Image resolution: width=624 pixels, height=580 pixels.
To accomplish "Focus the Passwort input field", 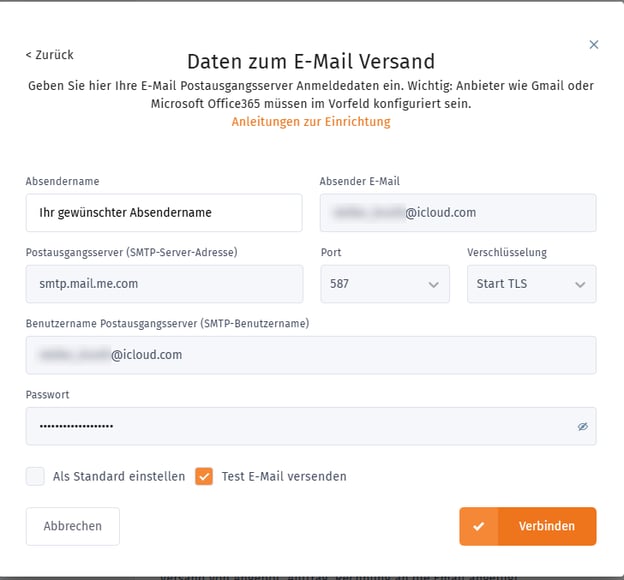I will click(300, 426).
